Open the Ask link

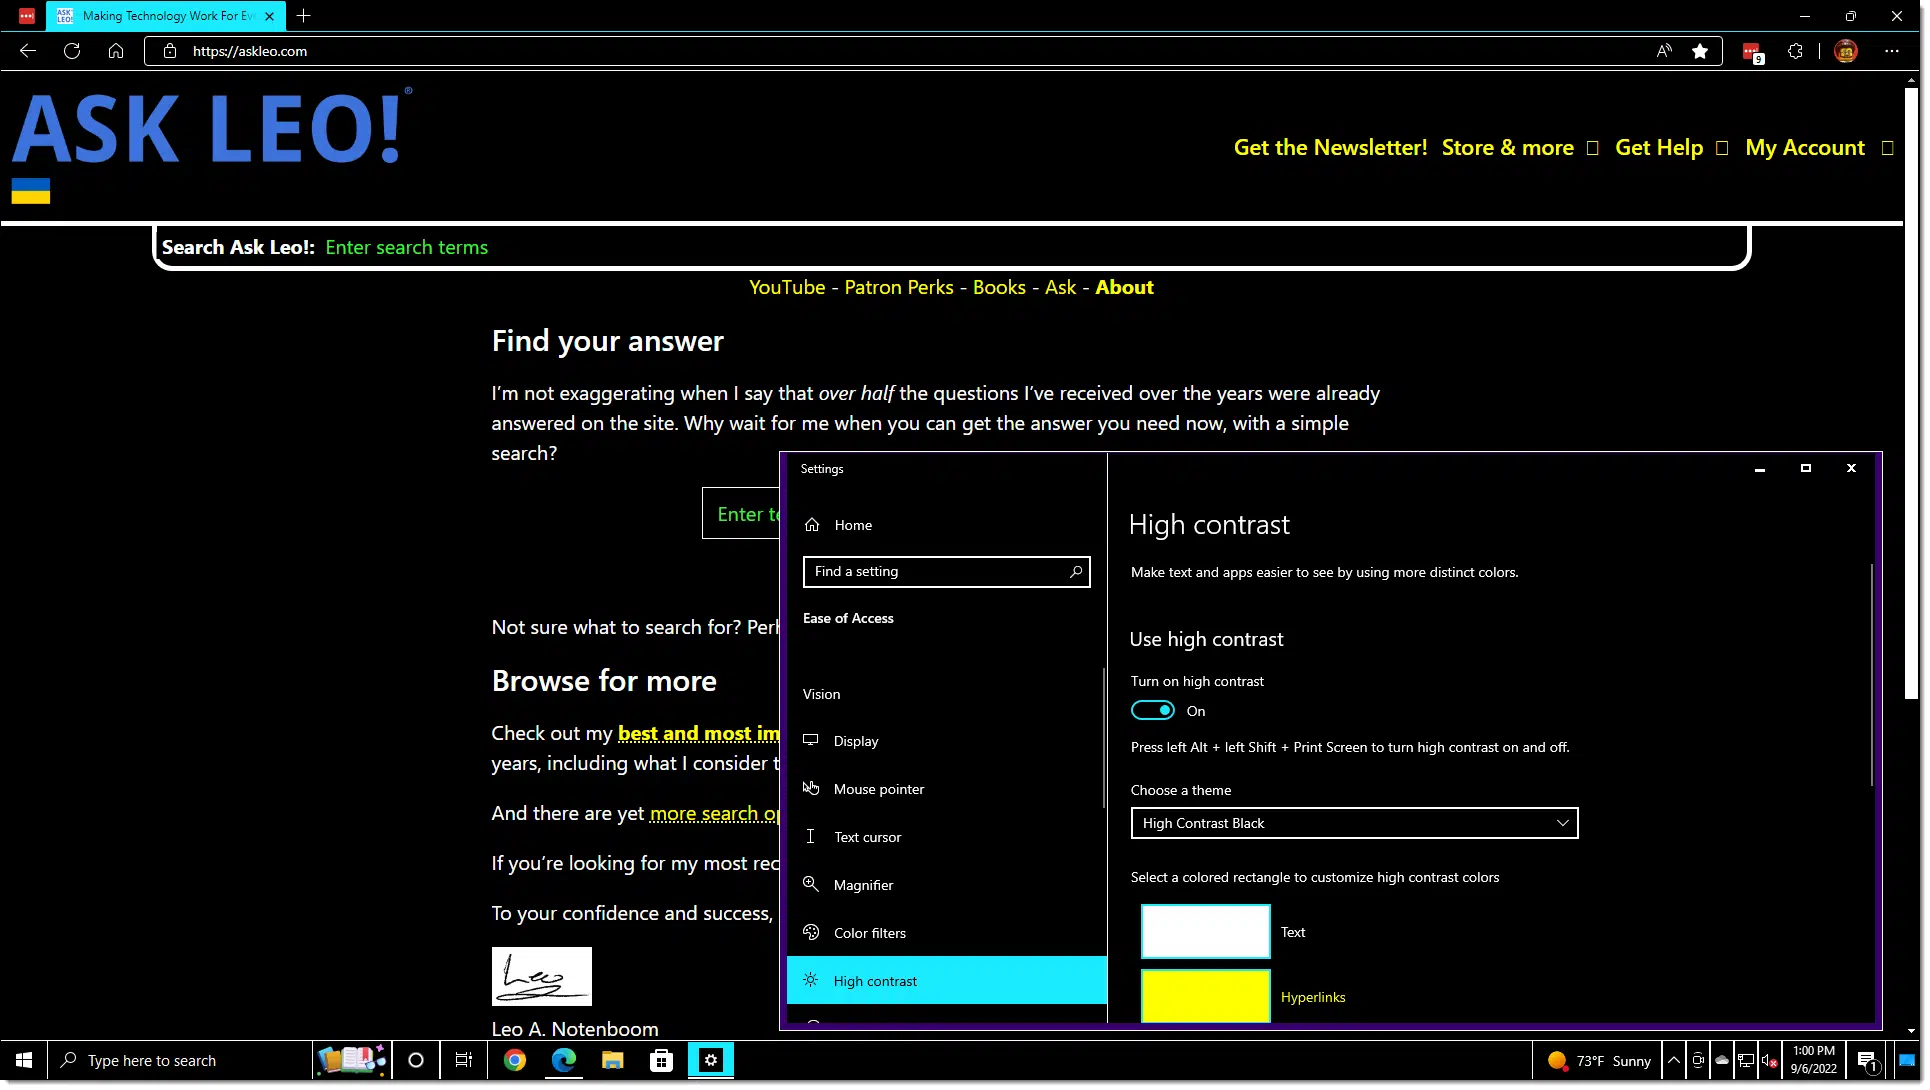(x=1060, y=288)
